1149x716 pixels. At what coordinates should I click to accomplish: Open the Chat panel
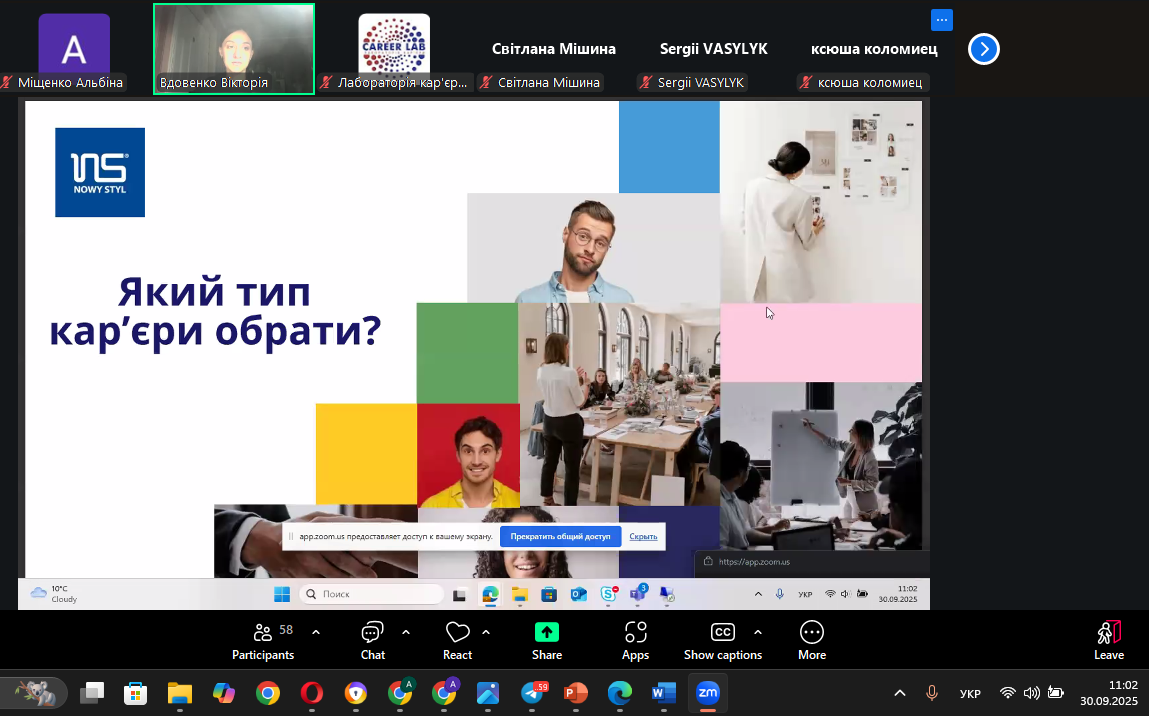click(x=372, y=640)
